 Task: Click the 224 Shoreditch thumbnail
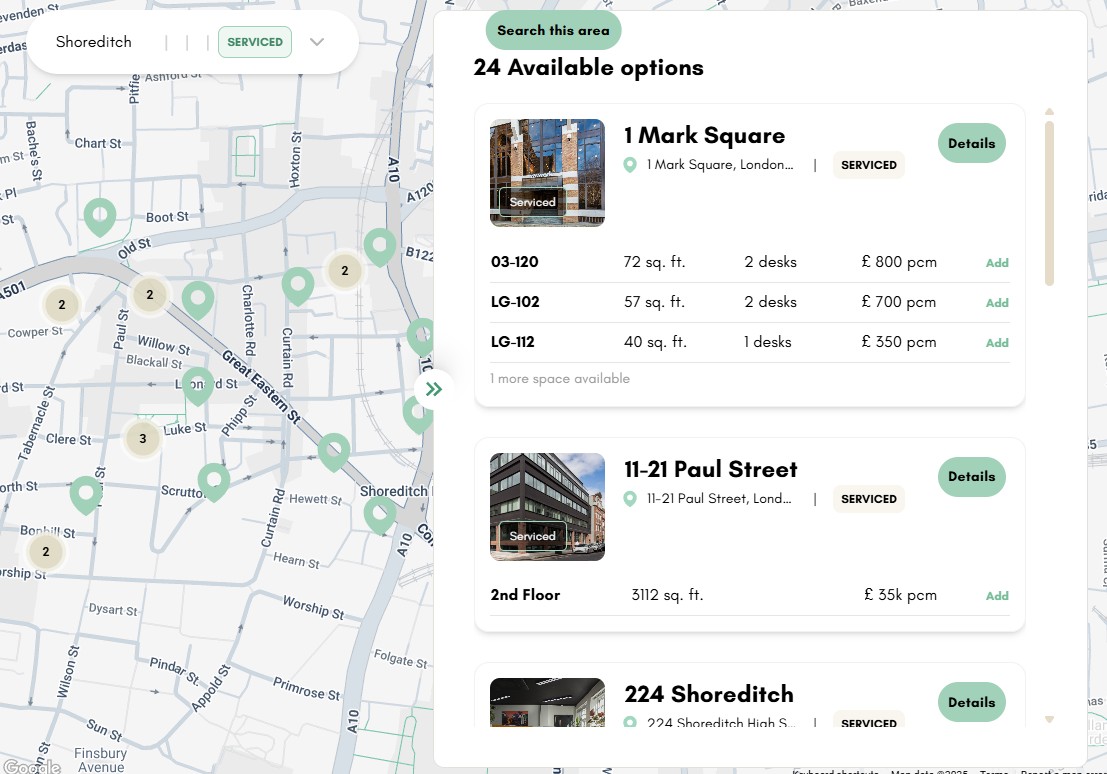(x=547, y=703)
